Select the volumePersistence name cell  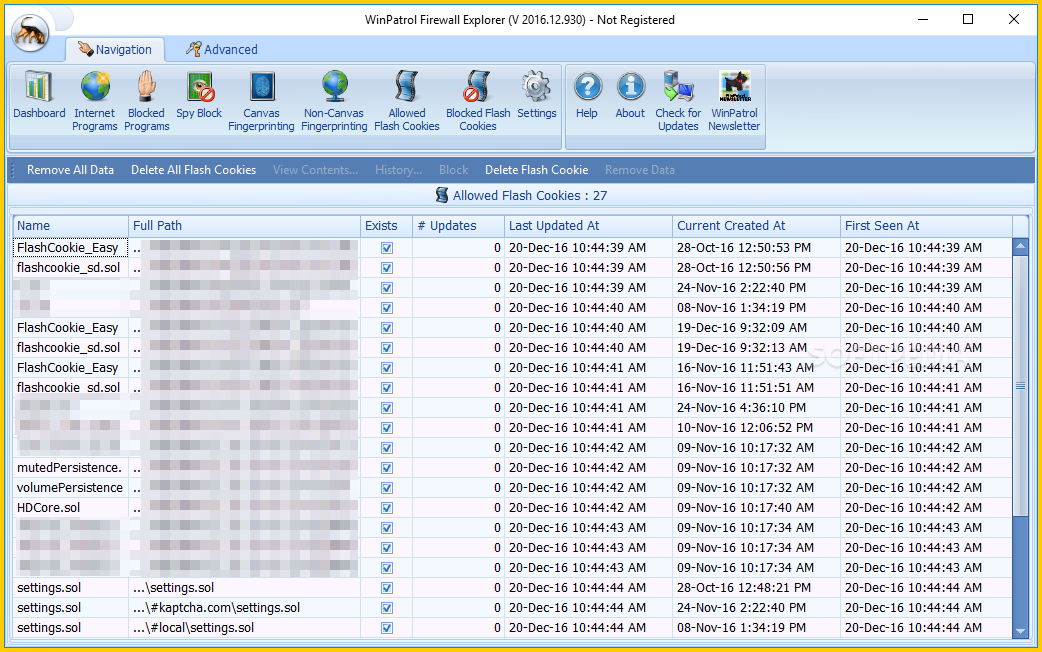(70, 488)
